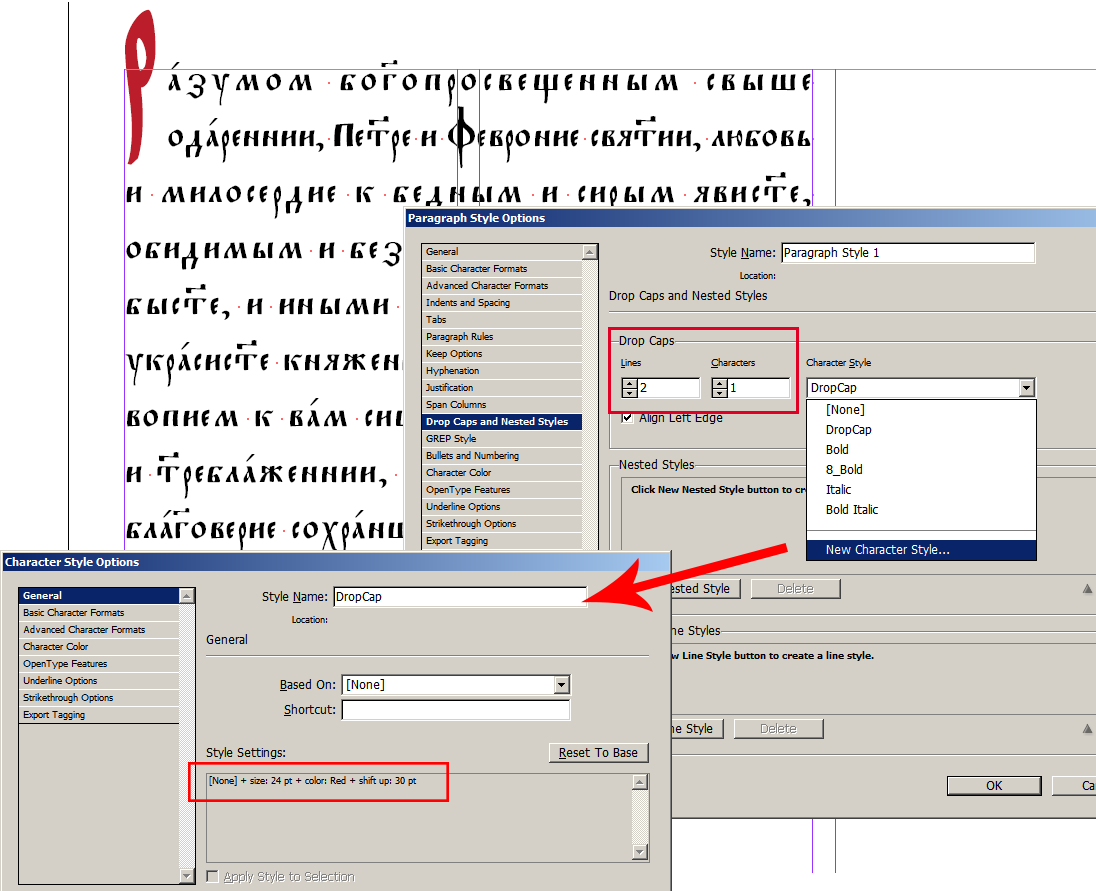Click the Drop Caps Characters value field
This screenshot has width=1096, height=891.
coord(759,388)
